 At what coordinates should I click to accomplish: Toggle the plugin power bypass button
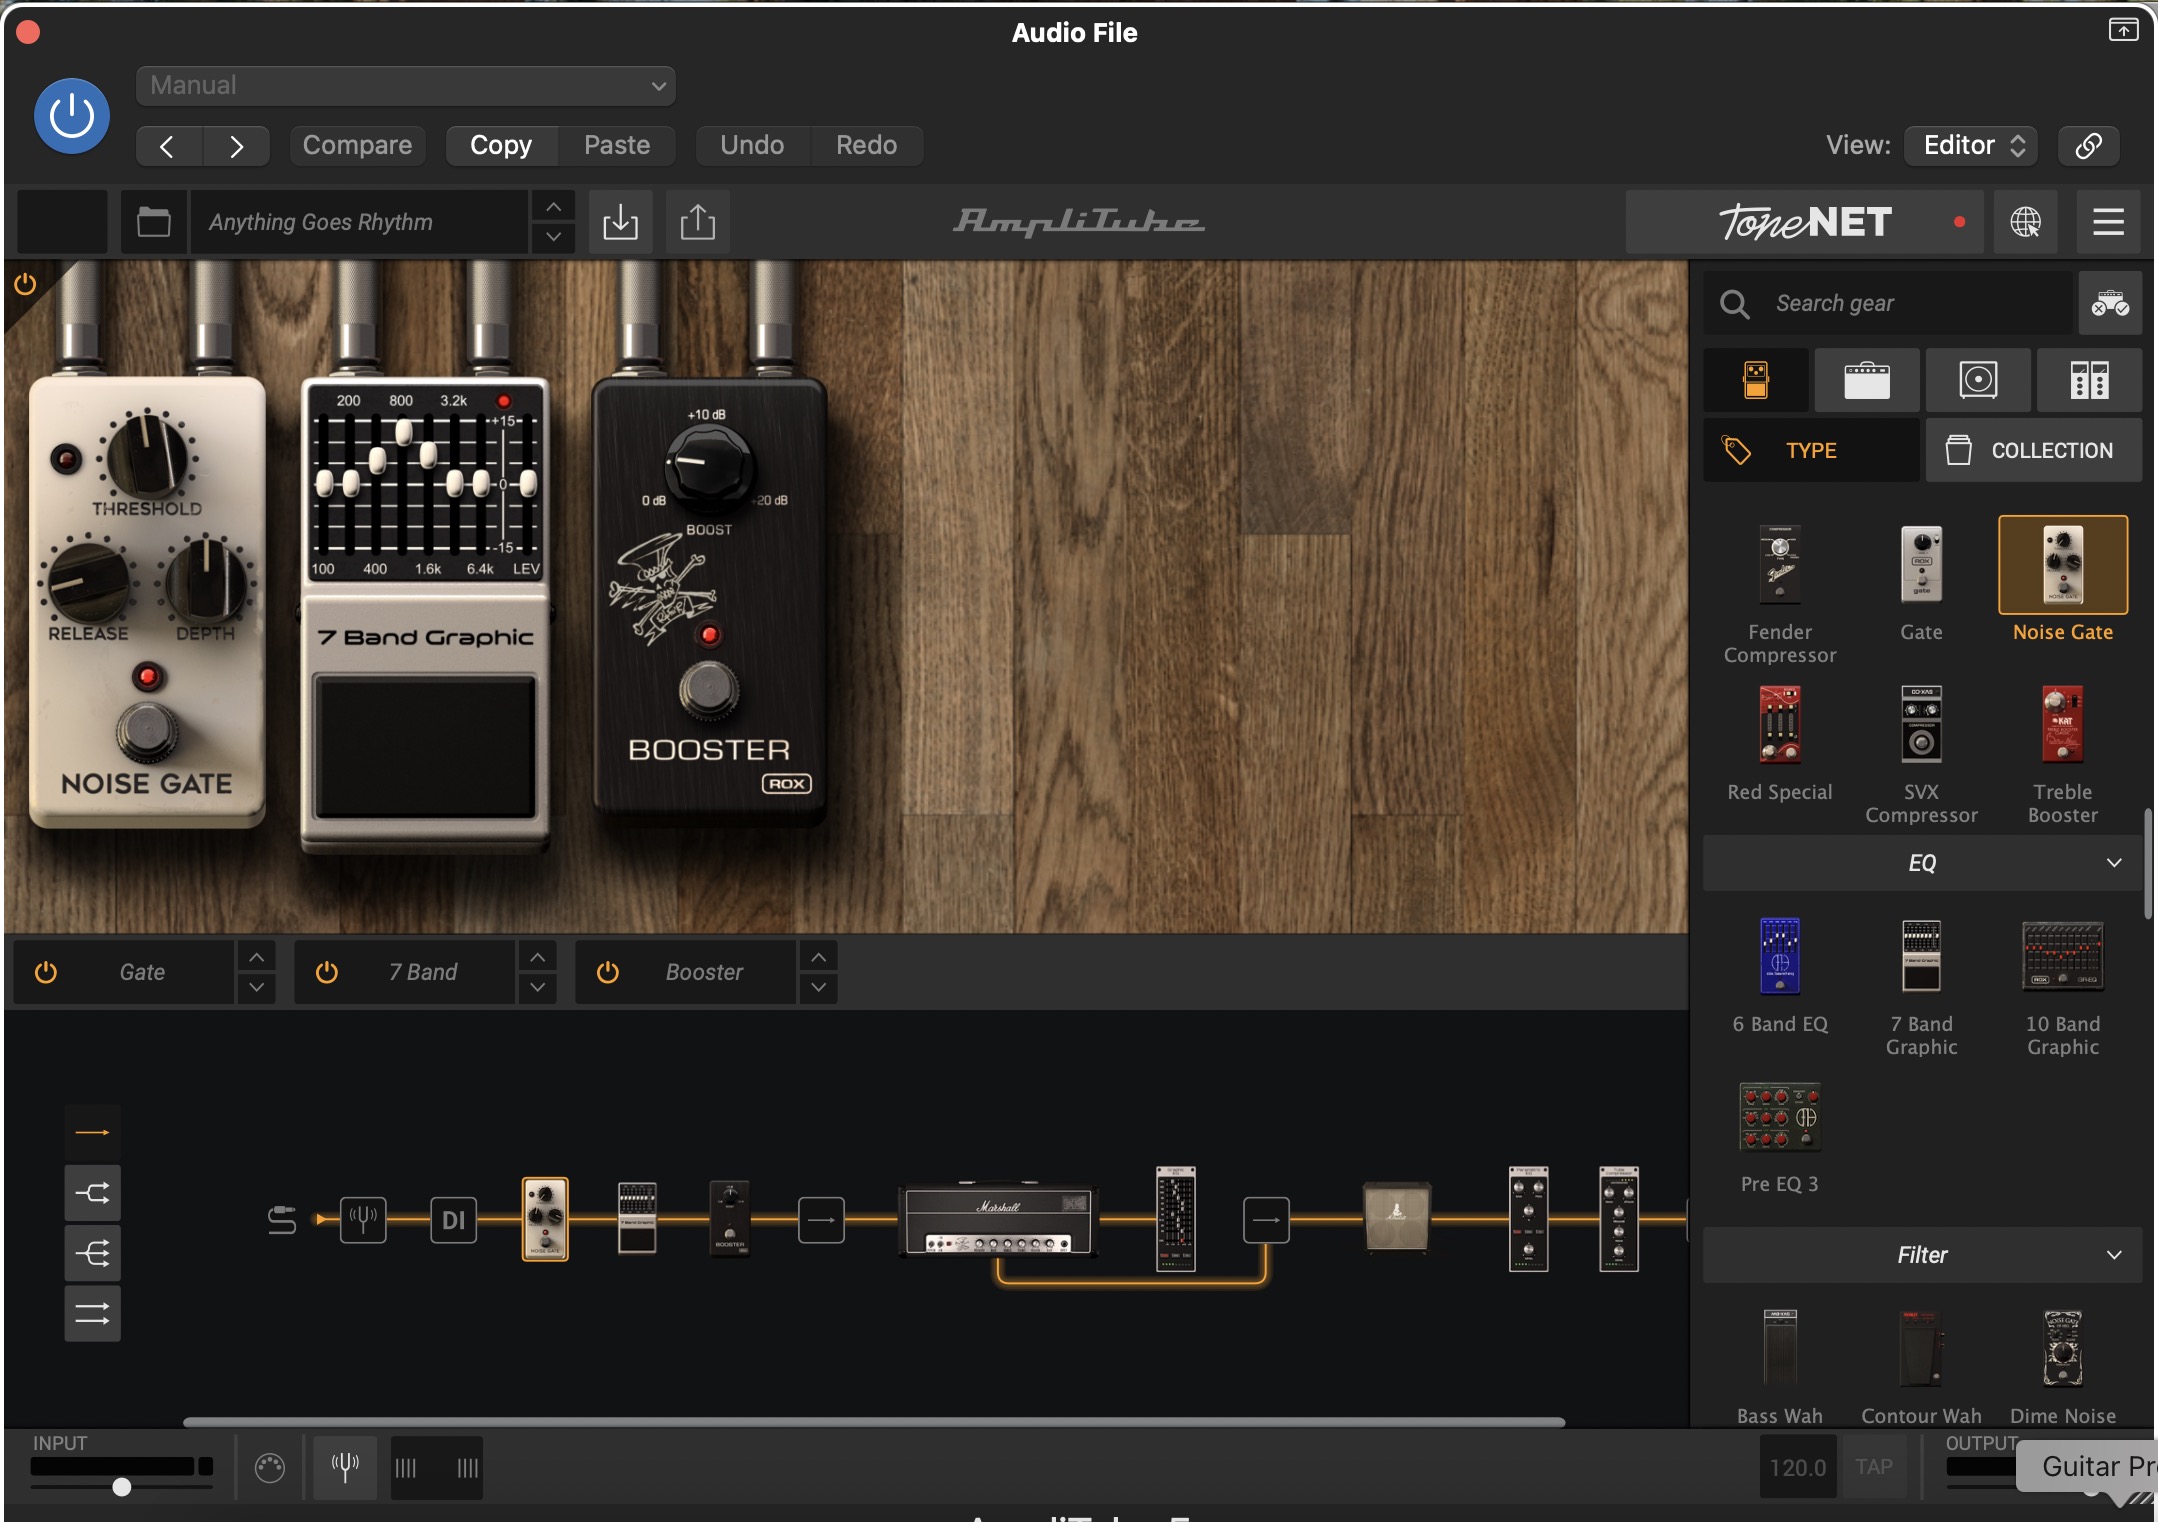tap(72, 116)
